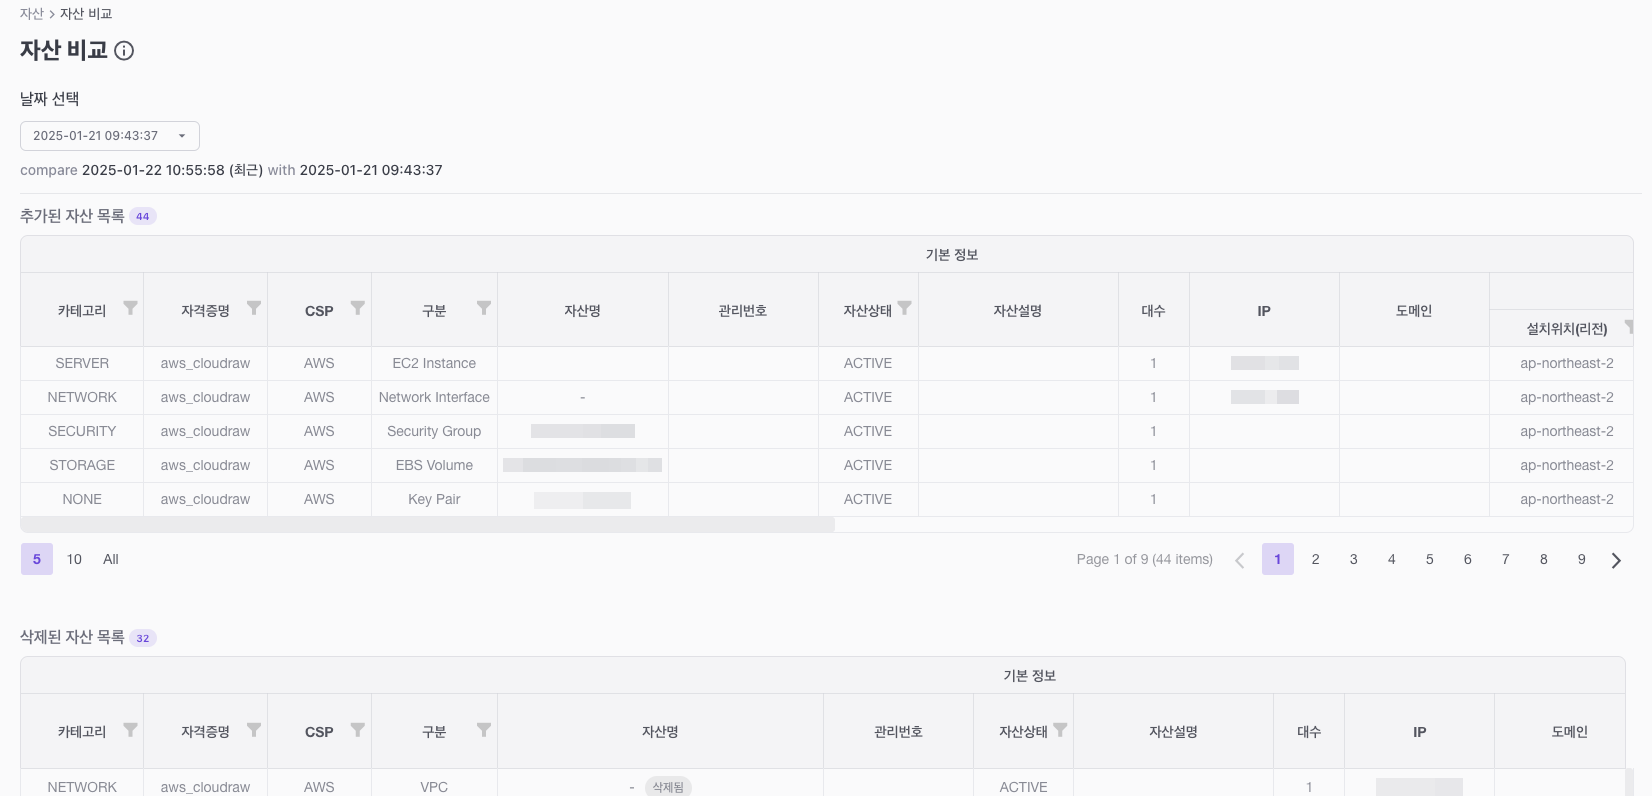
Task: Select page size 5 option
Action: pos(37,559)
